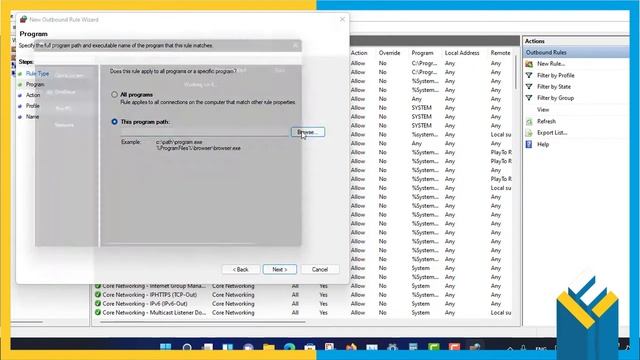Viewport: 640px width, 360px height.
Task: Sort rules by the Remote column header
Action: (500, 53)
